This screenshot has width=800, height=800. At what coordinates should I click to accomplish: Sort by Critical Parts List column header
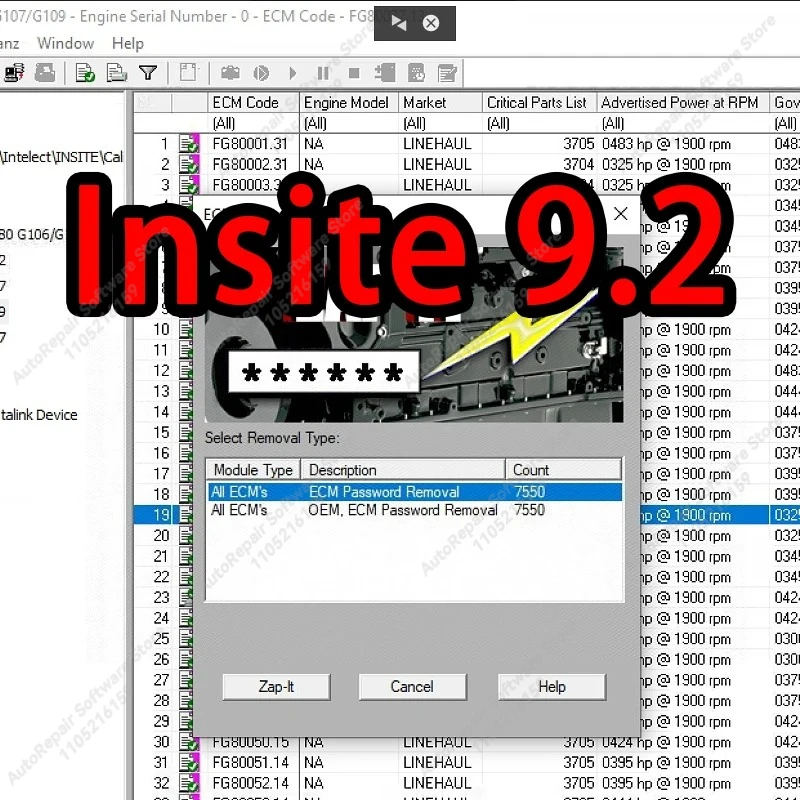539,103
